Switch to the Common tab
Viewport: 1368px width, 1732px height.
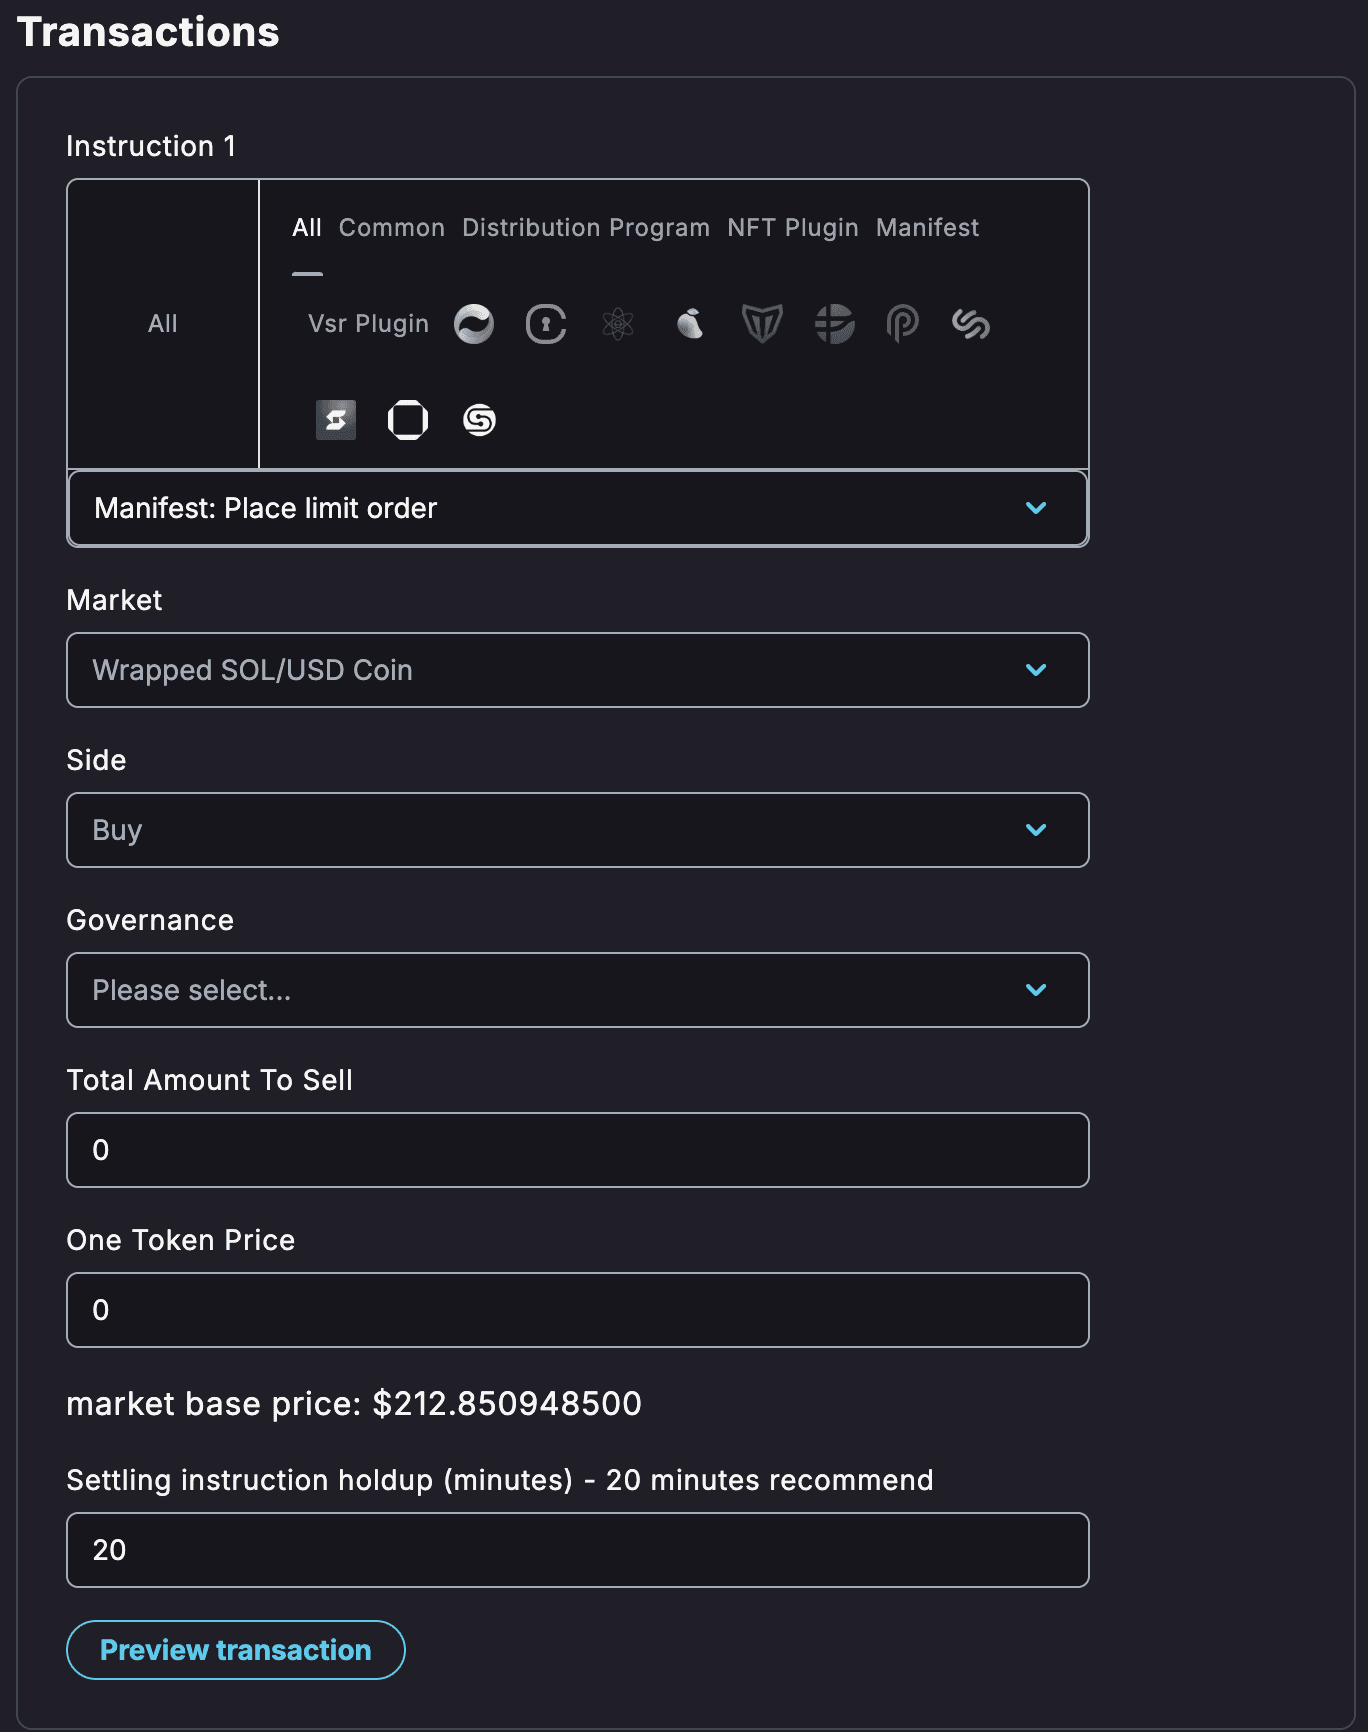coord(392,228)
